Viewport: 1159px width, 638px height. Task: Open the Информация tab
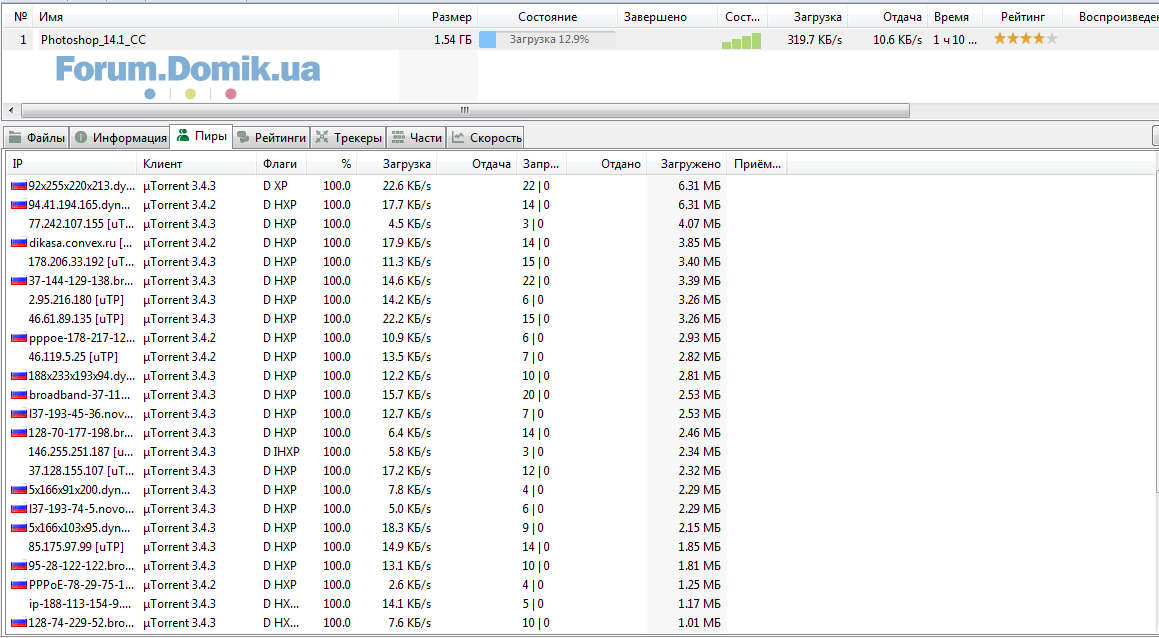(120, 138)
